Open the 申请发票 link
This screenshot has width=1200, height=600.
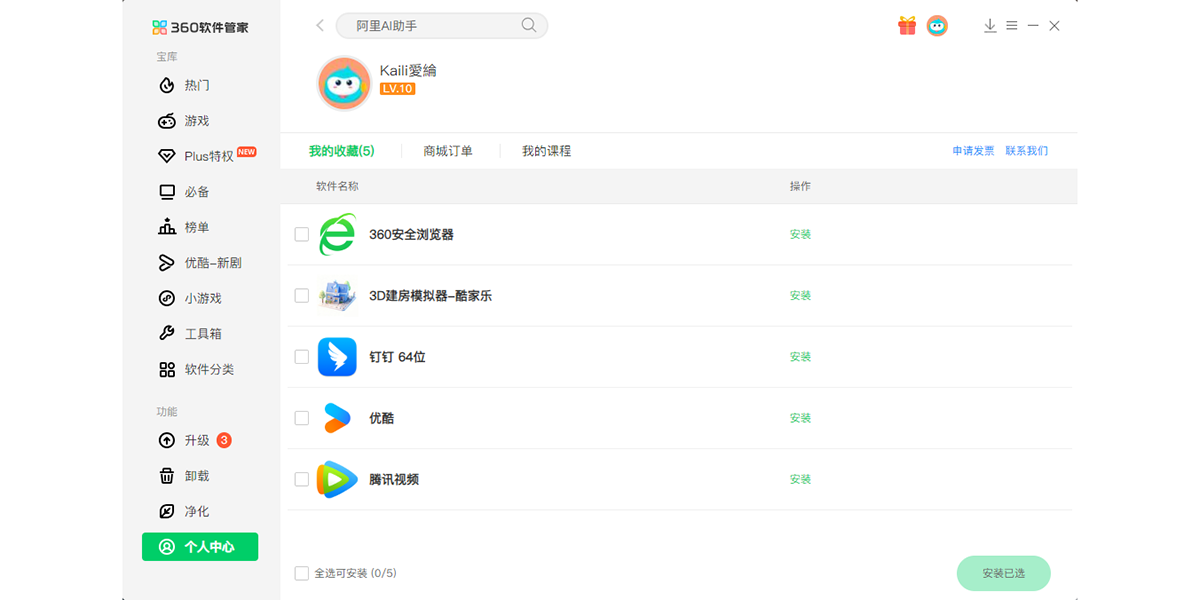(973, 151)
